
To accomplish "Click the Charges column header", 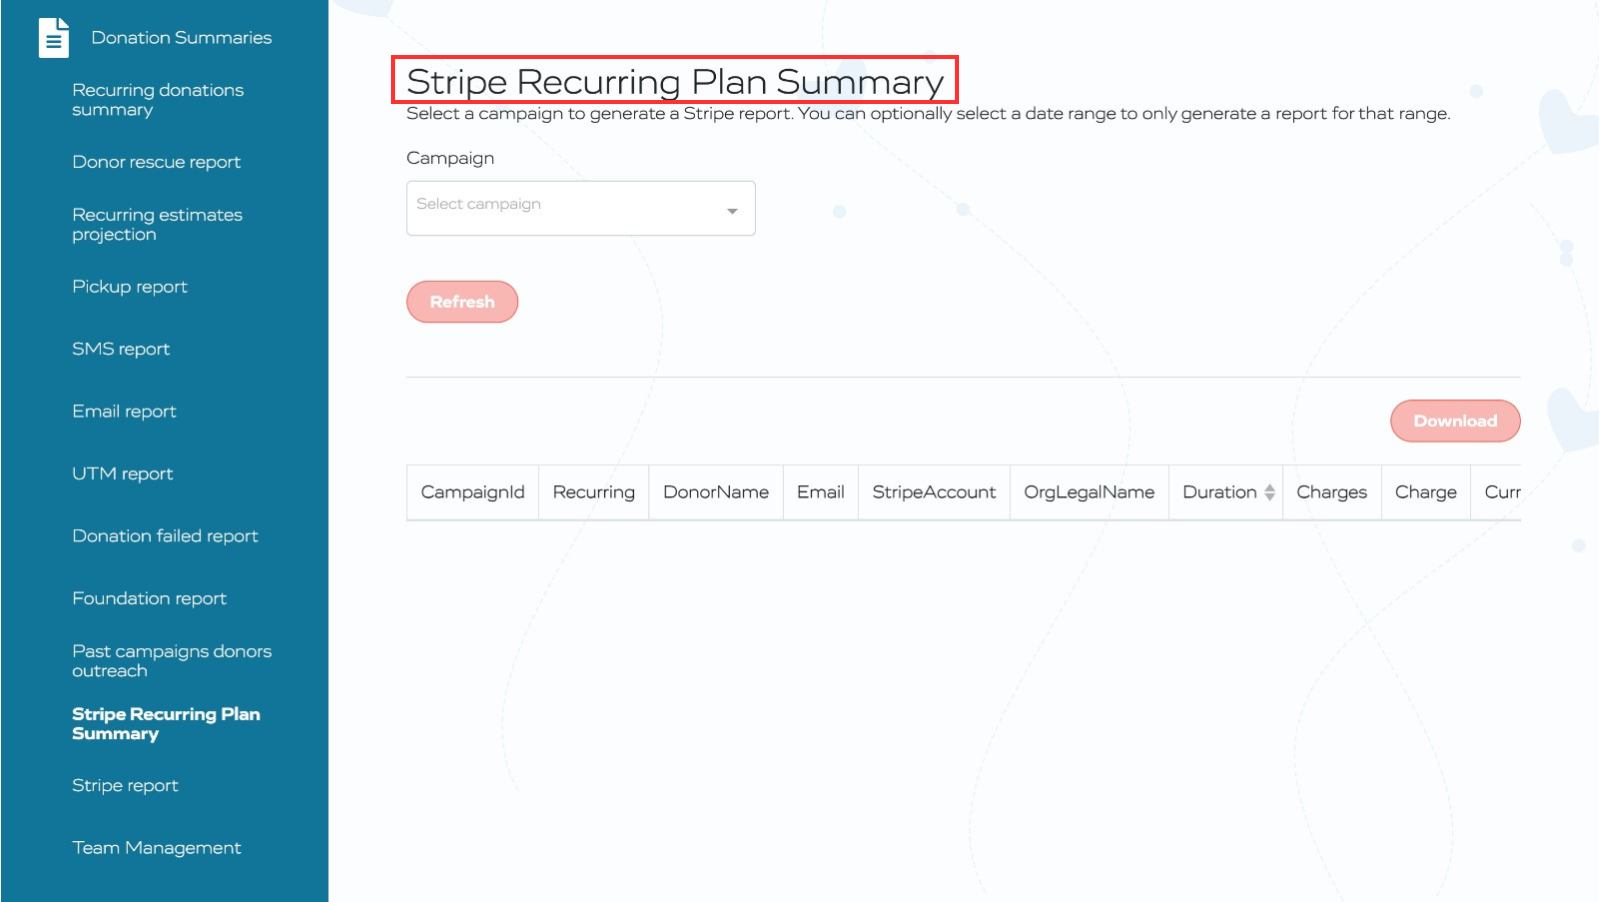I will click(1331, 492).
